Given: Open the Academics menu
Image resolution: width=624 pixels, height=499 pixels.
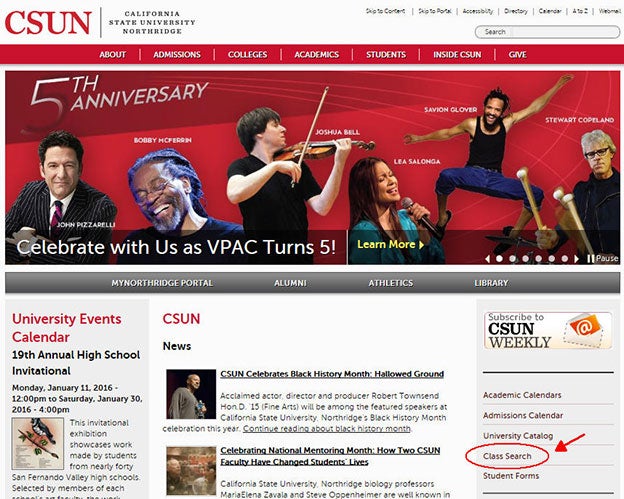Looking at the screenshot, I should coord(317,55).
